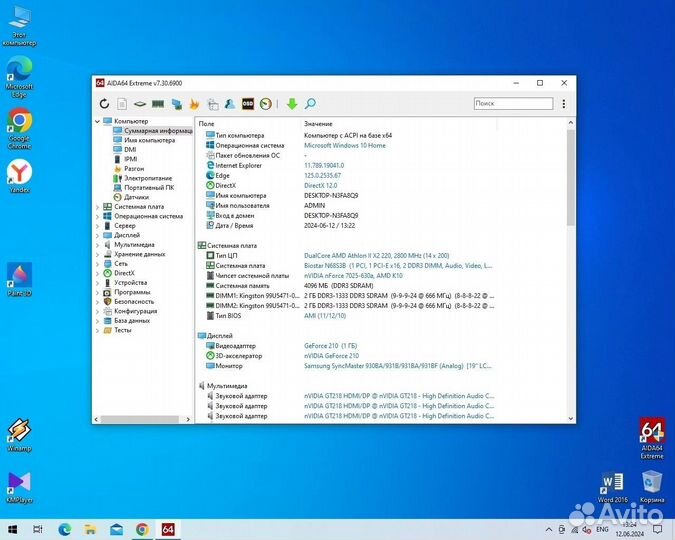This screenshot has height=540, width=675.
Task: Click the AIDA64 icon in the taskbar
Action: (x=168, y=529)
